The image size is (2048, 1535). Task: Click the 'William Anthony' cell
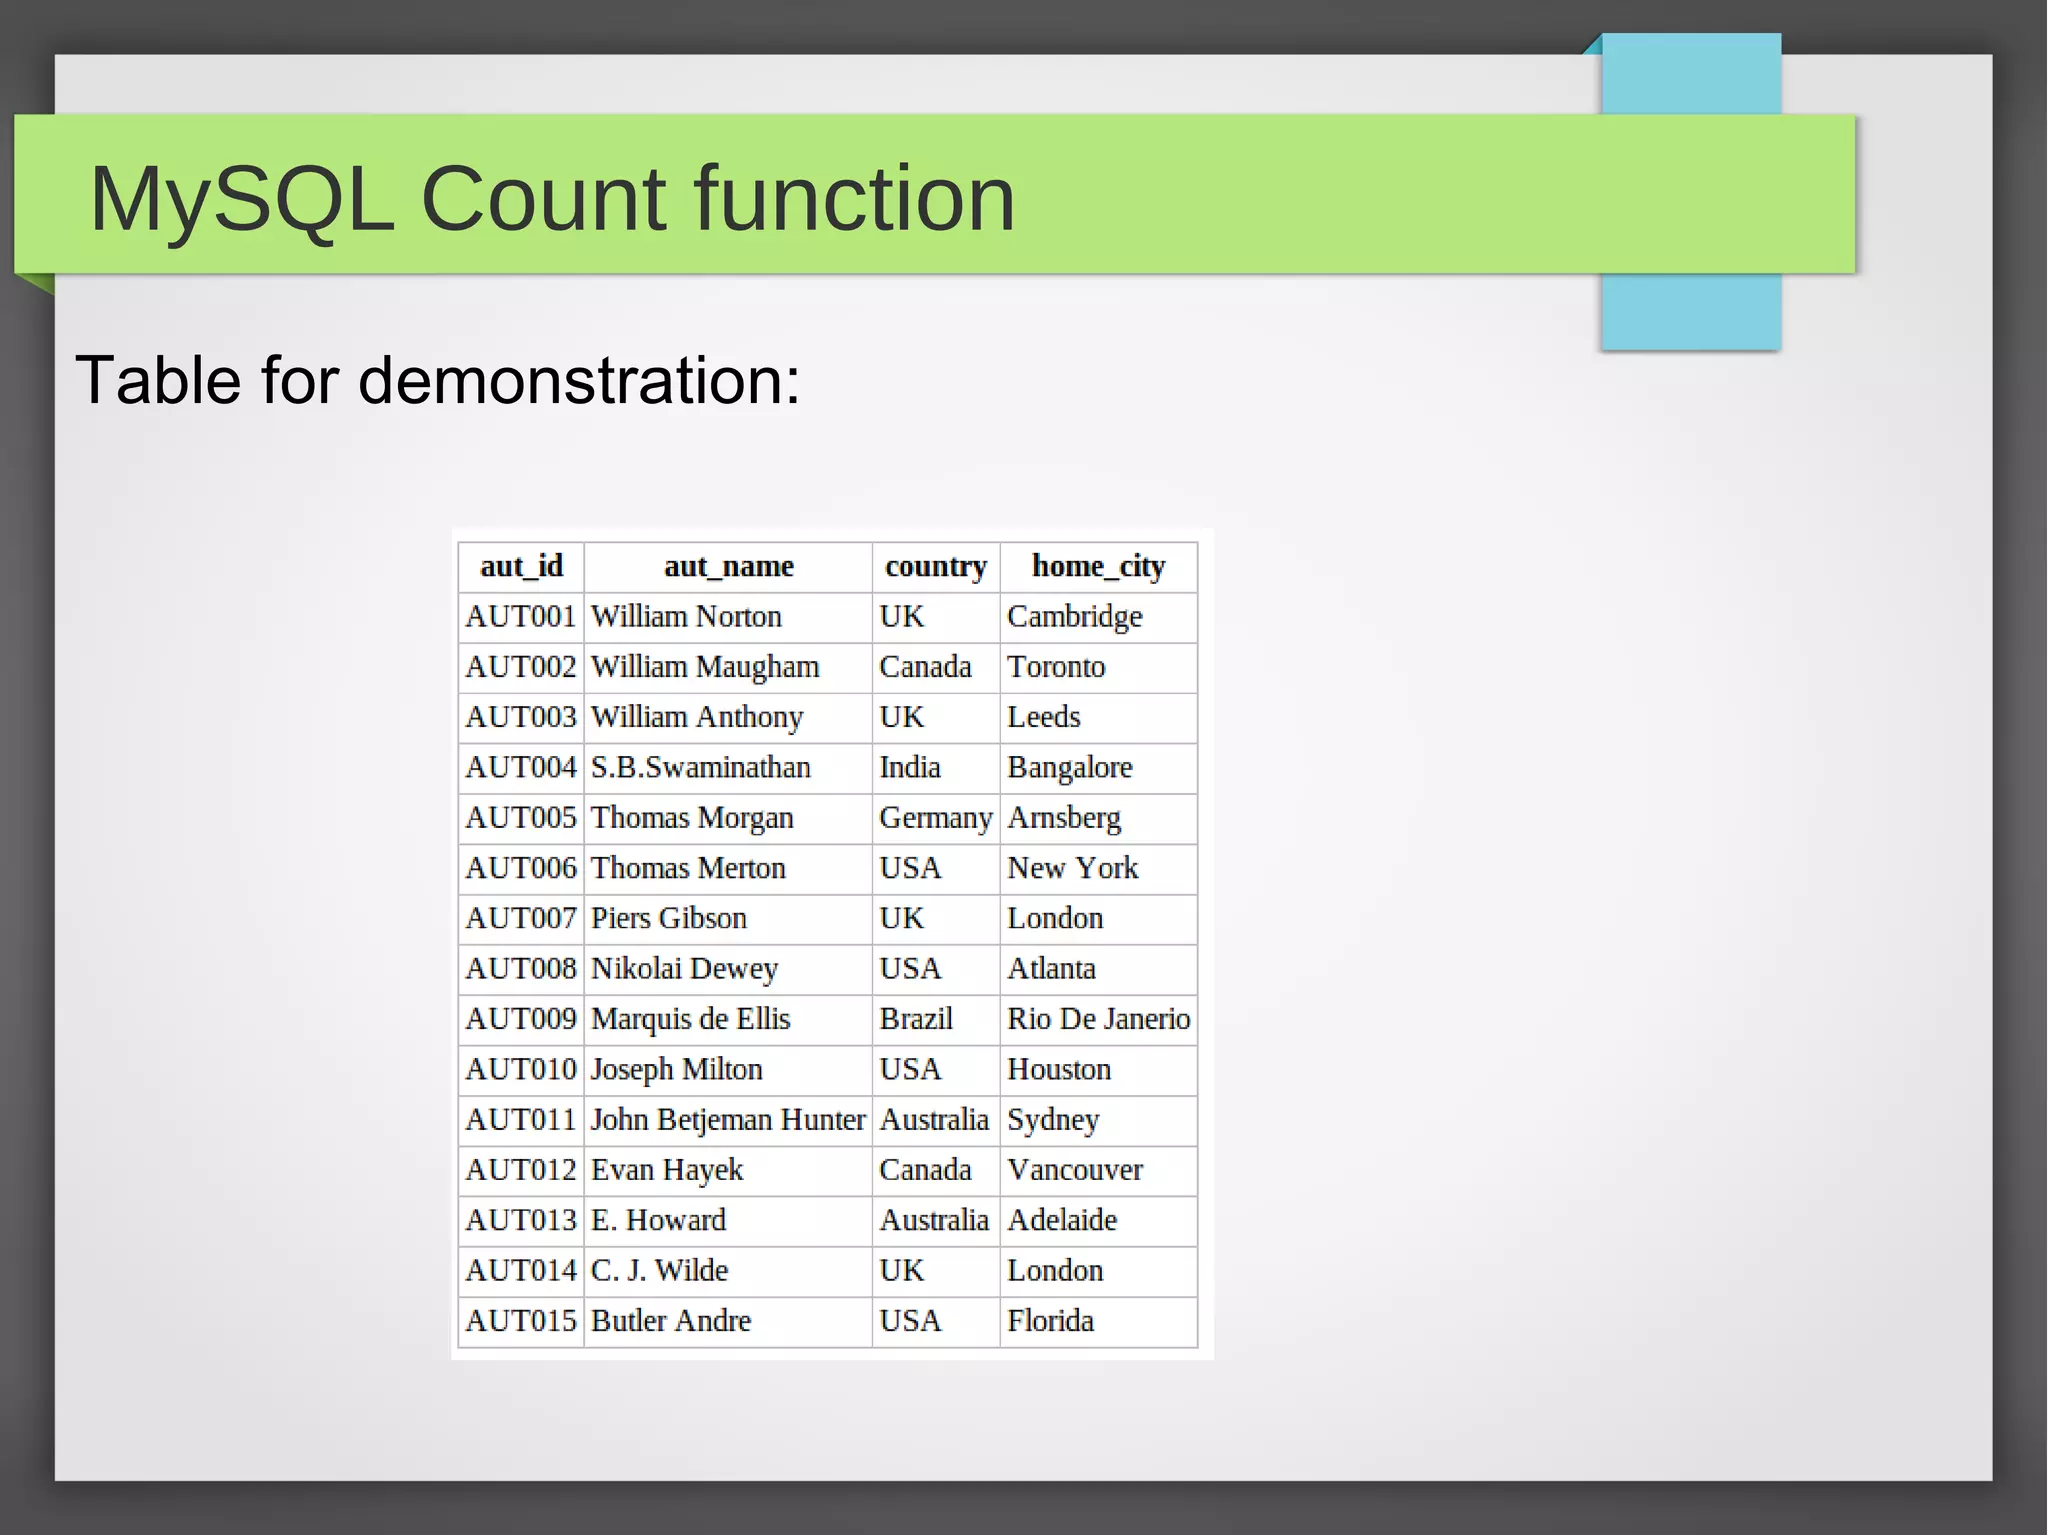point(728,718)
